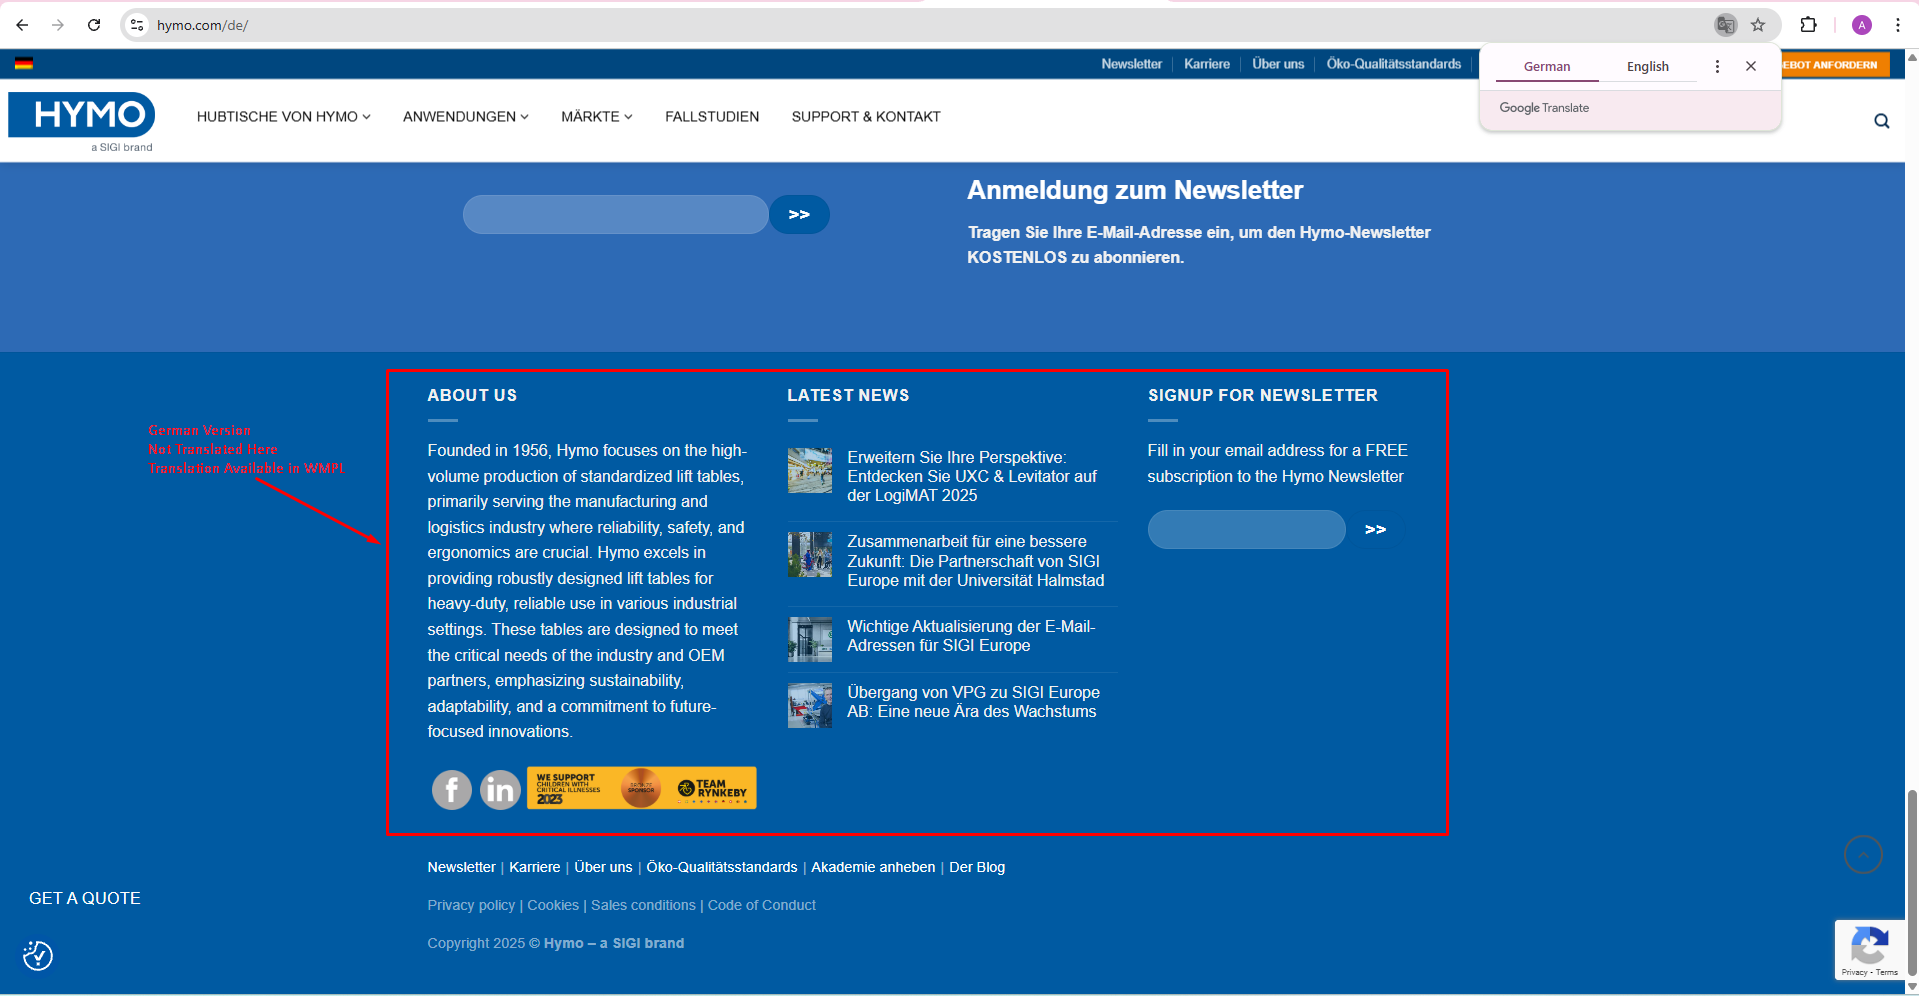Image resolution: width=1919 pixels, height=996 pixels.
Task: Open the Der Blog footer link
Action: 977,867
